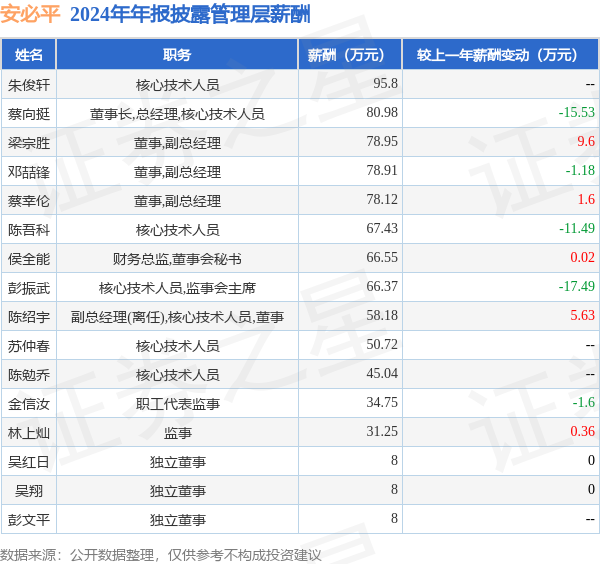Viewport: 600px width, 564px height.
Task: Select the name 彭文平
Action: [x=29, y=520]
